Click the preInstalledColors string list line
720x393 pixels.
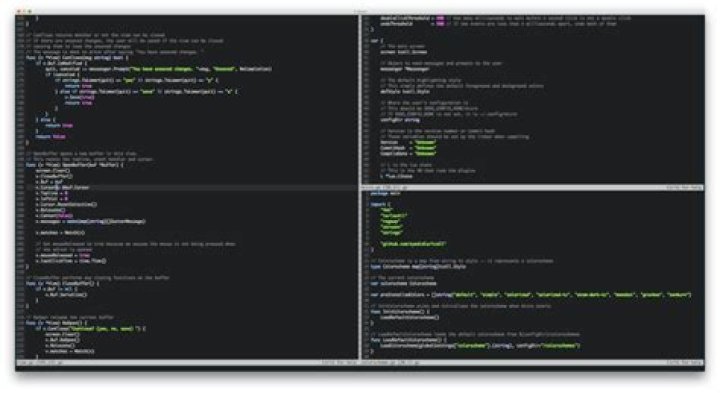point(531,295)
